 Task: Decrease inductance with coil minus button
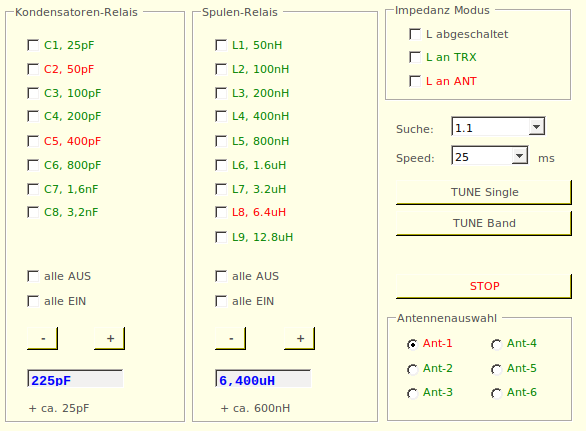231,339
